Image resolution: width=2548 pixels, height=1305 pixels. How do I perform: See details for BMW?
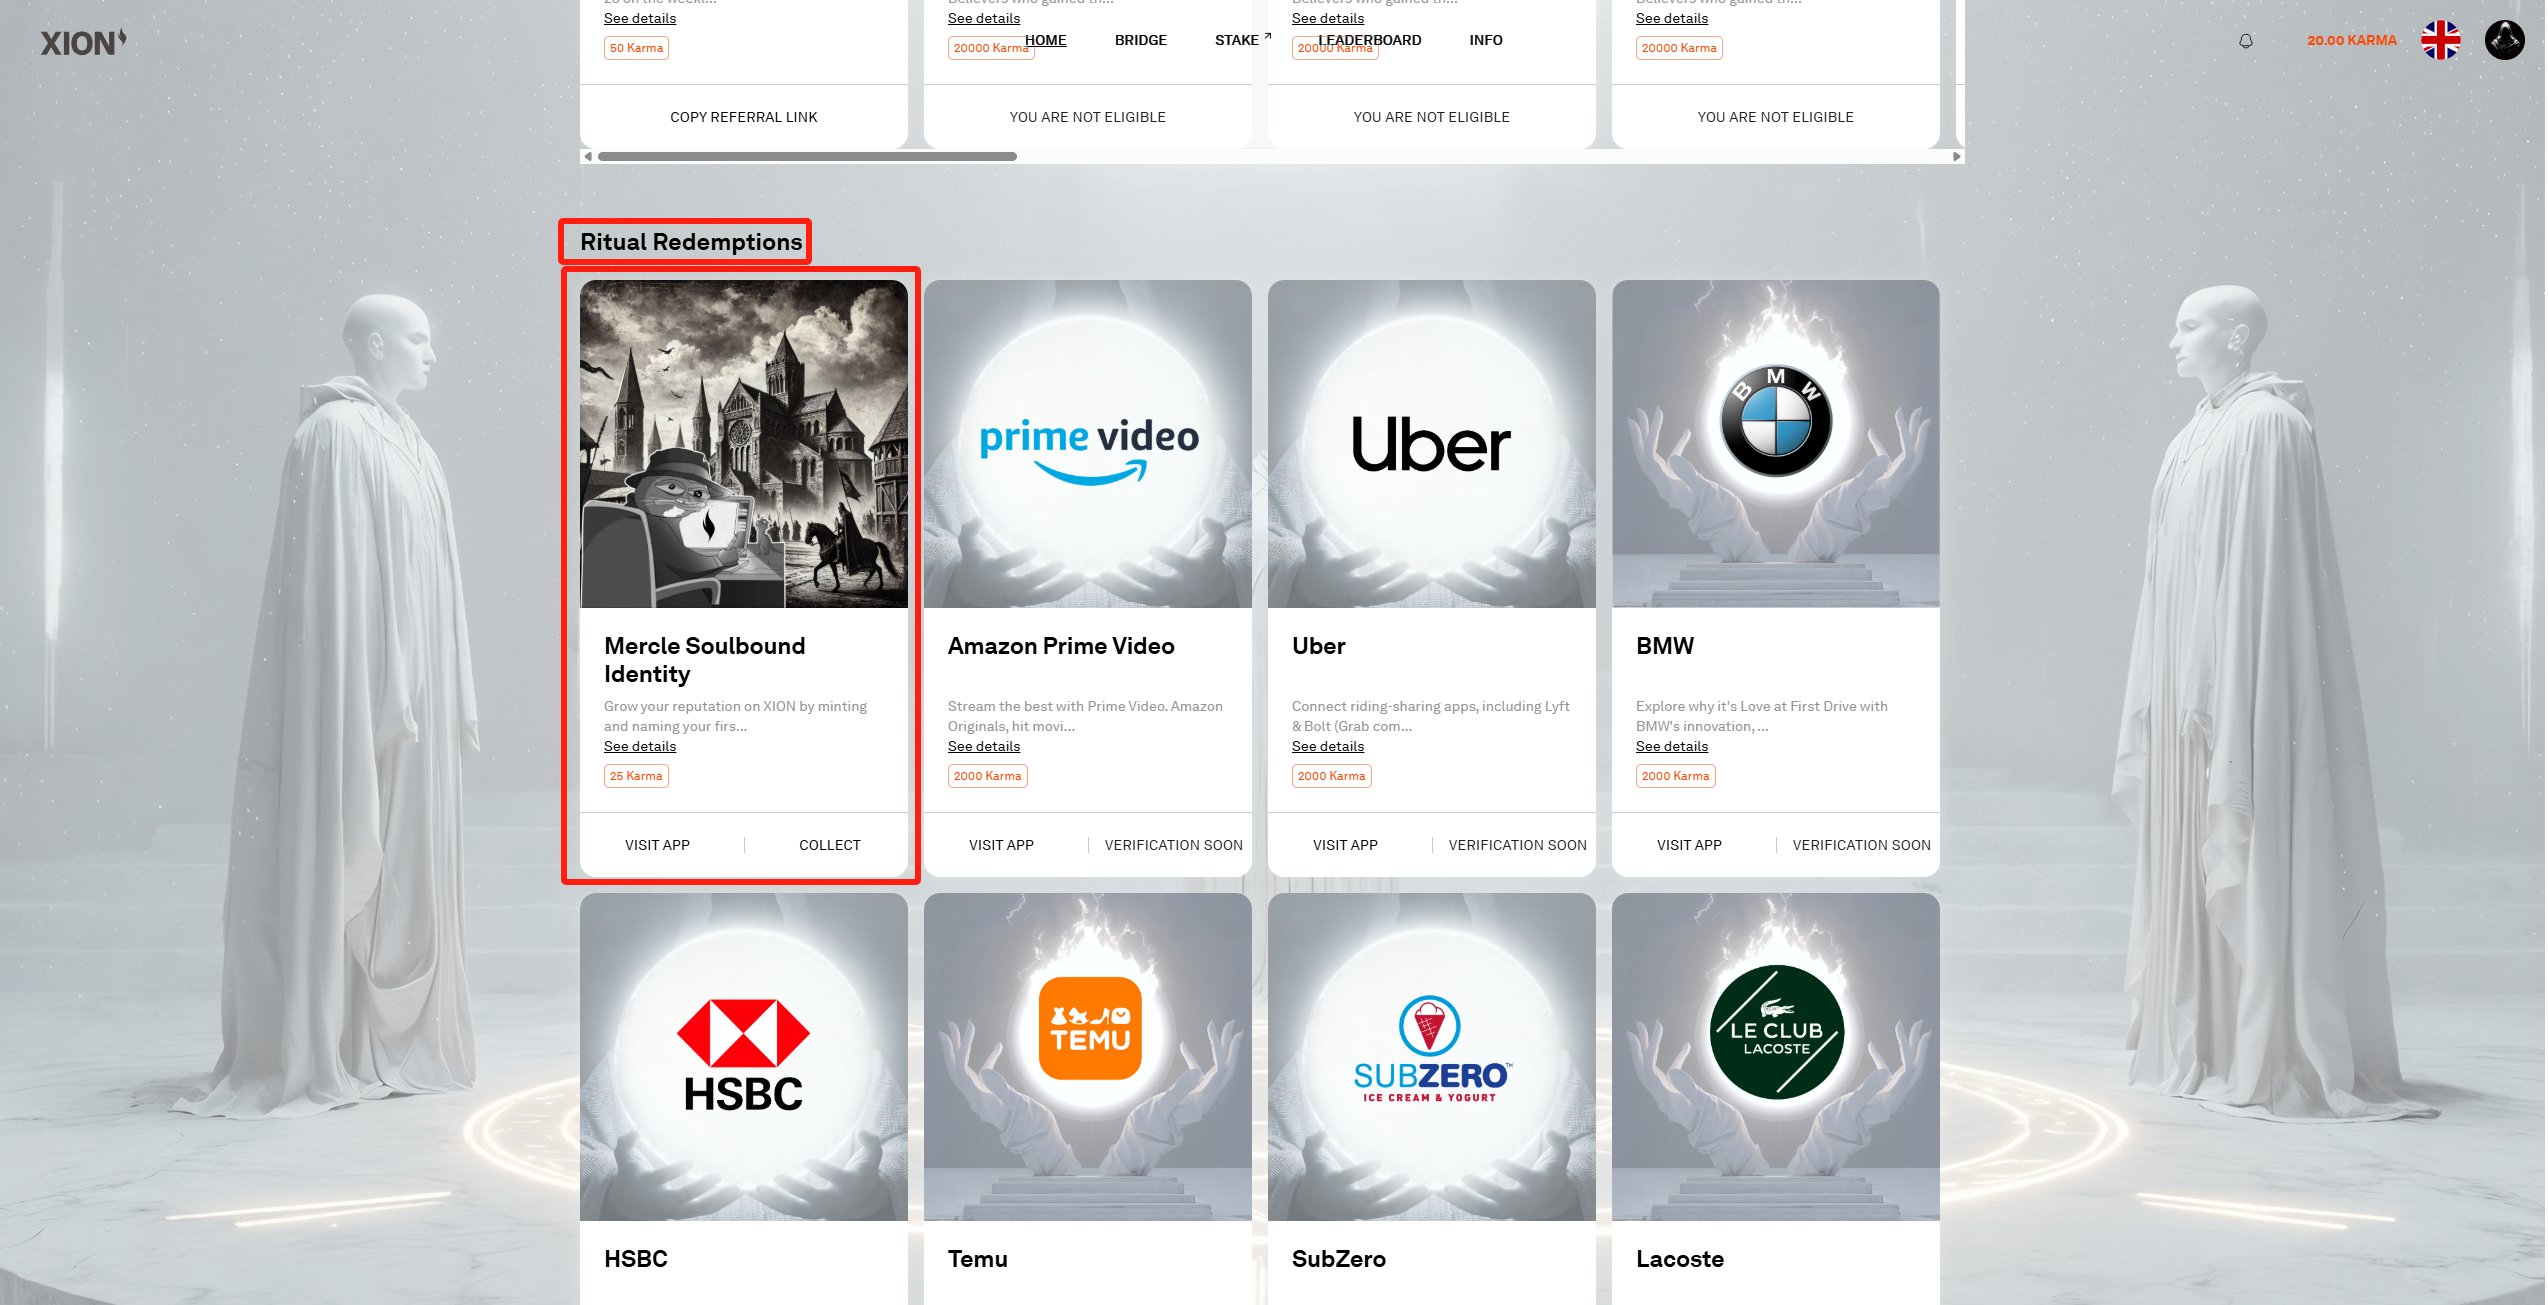click(1672, 747)
